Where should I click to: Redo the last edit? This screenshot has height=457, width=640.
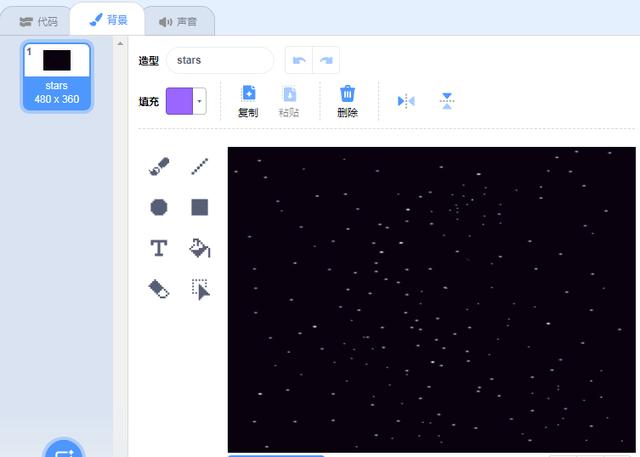click(x=326, y=60)
